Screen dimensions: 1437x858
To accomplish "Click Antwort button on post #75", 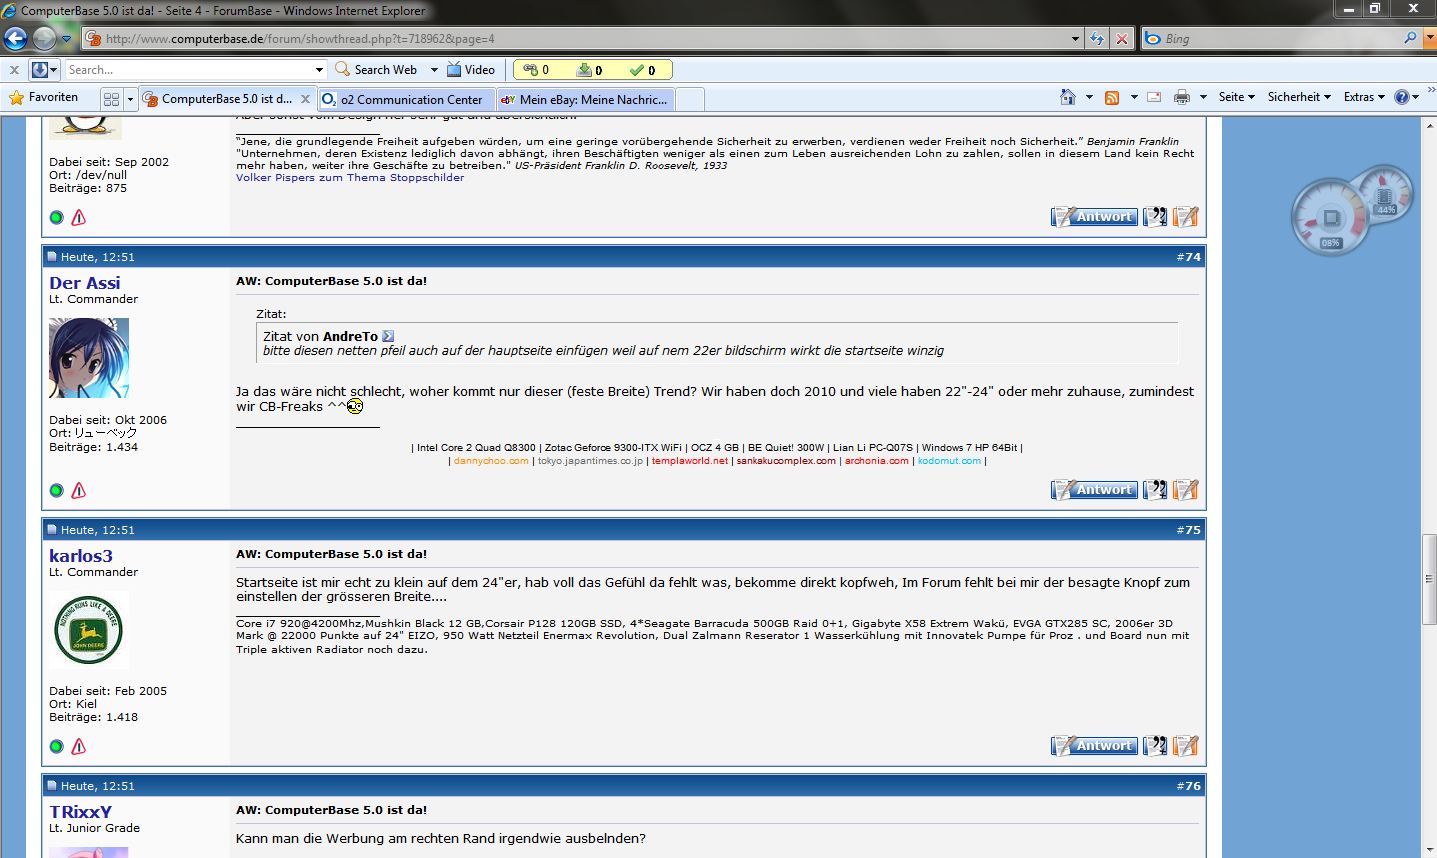I will [1094, 746].
